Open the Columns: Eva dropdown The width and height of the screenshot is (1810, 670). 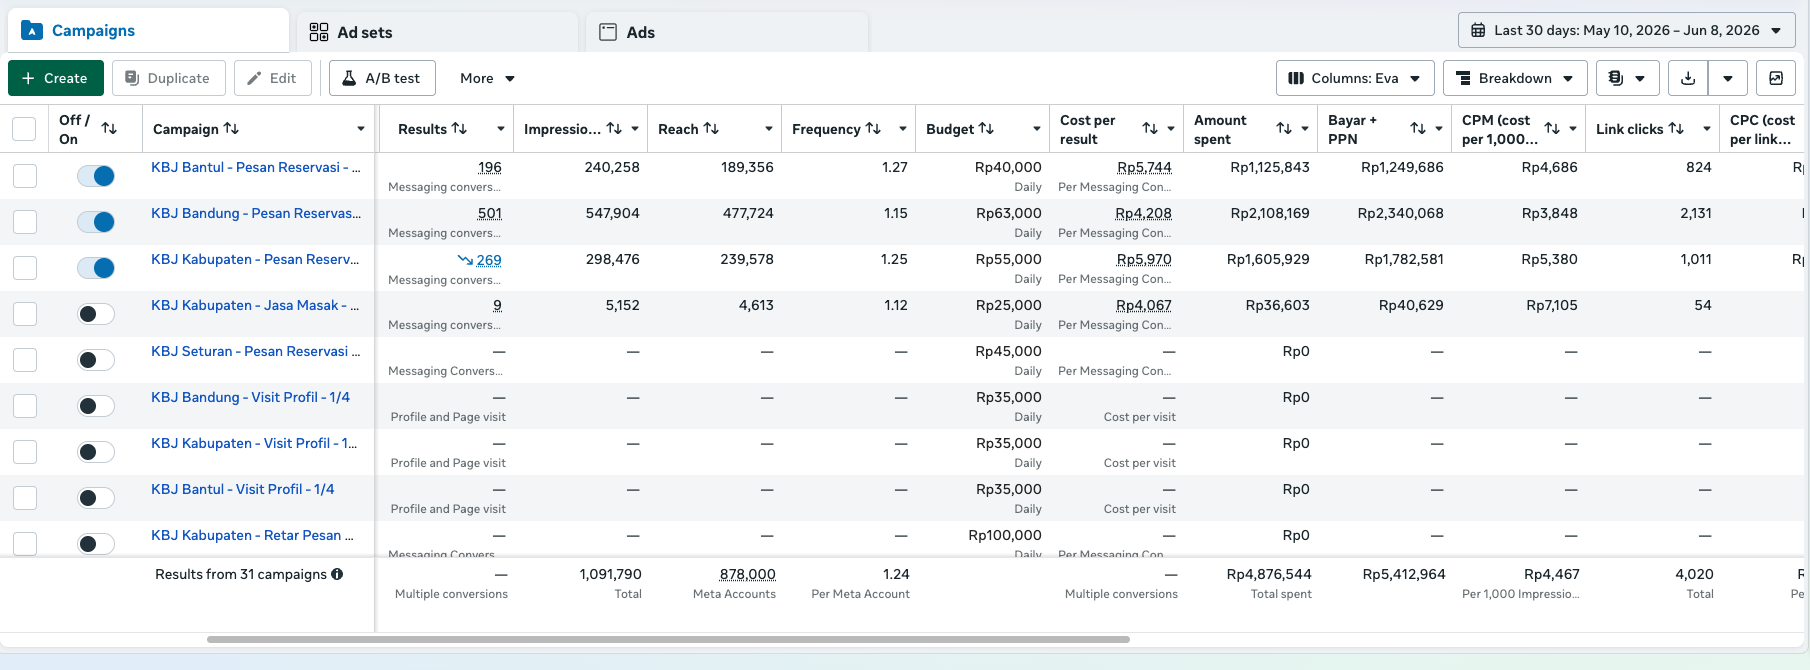[1355, 78]
